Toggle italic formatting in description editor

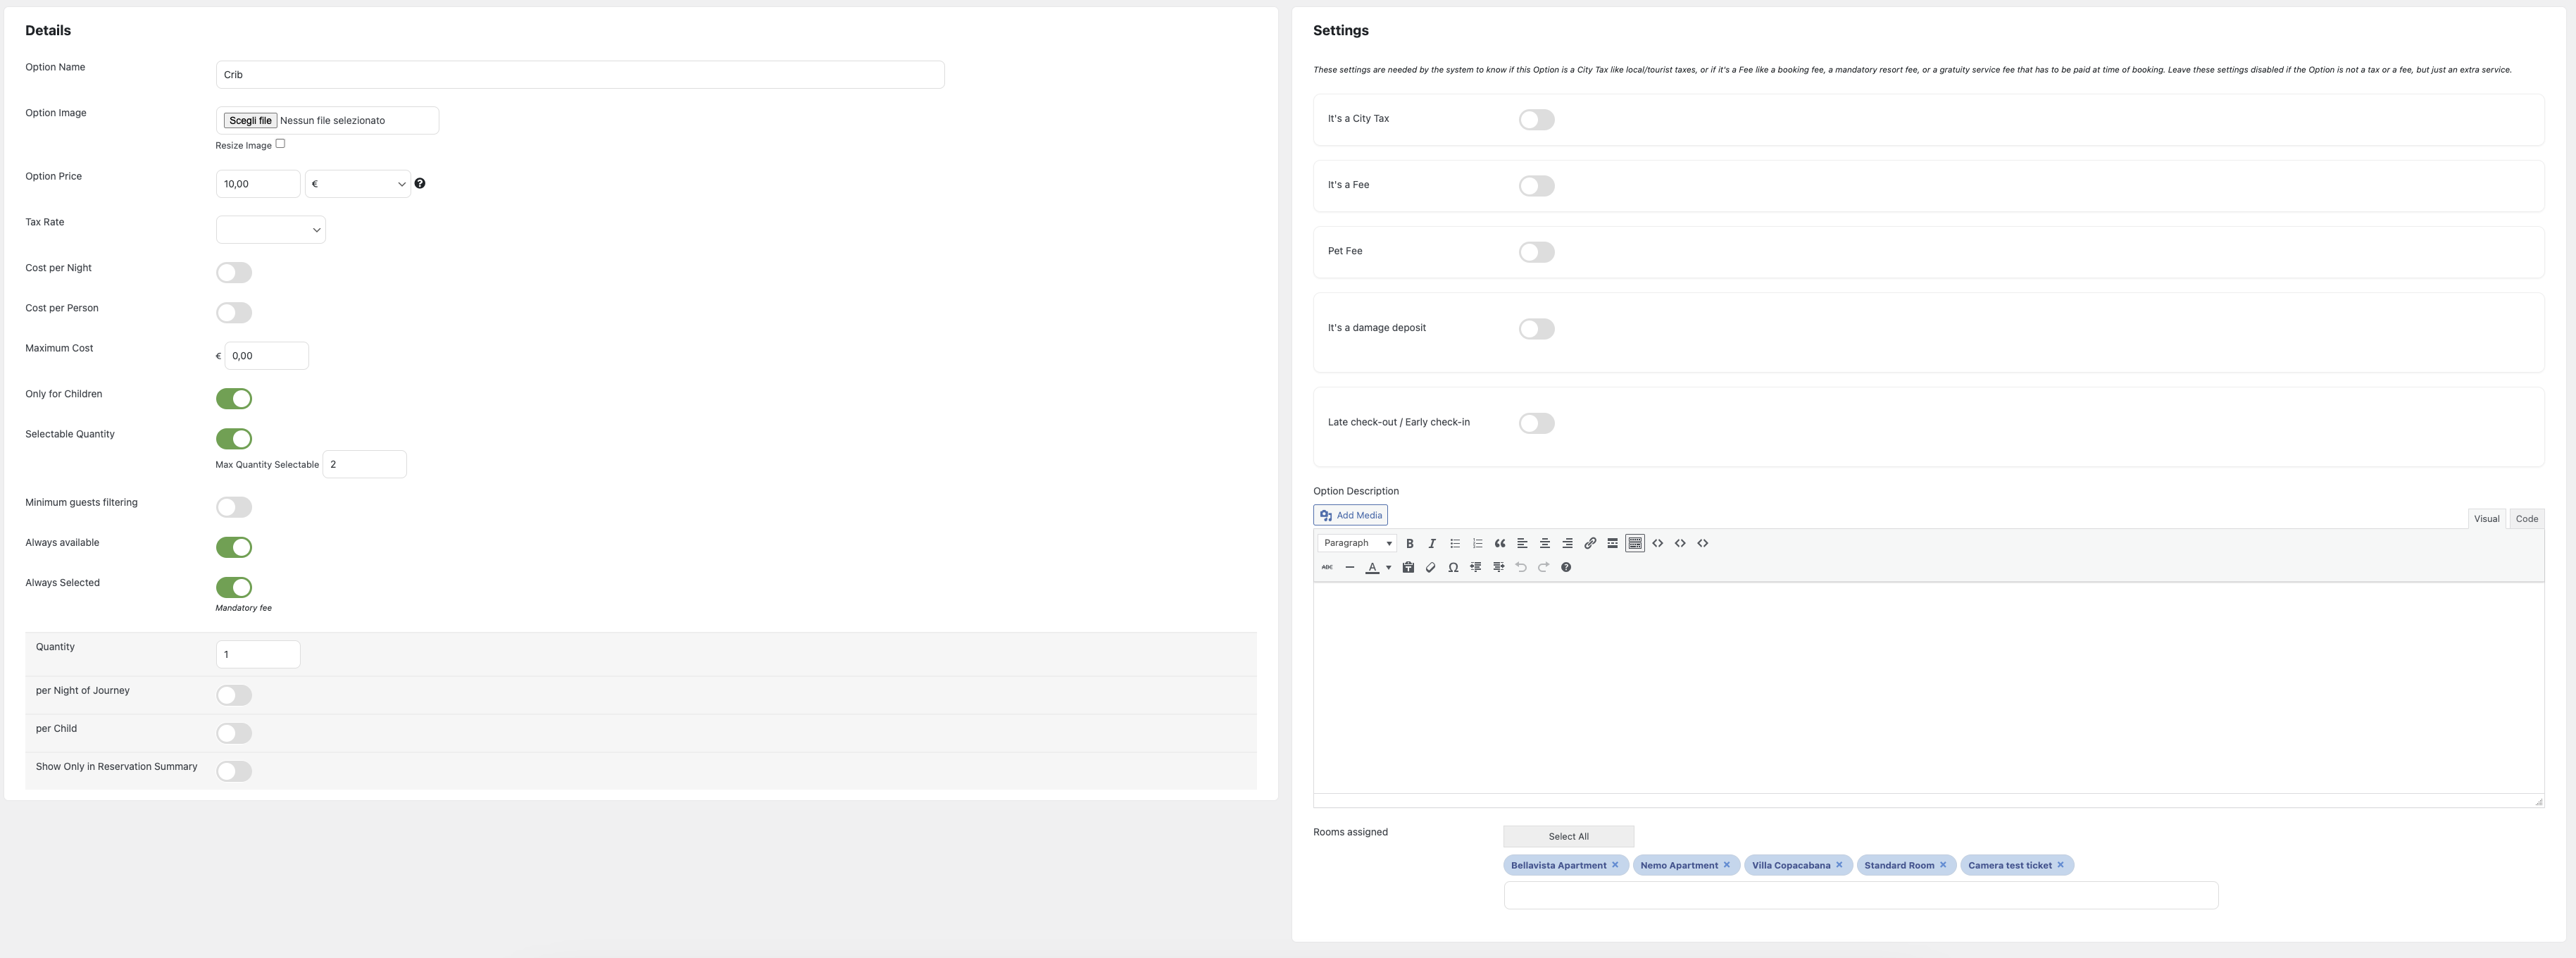click(x=1432, y=543)
